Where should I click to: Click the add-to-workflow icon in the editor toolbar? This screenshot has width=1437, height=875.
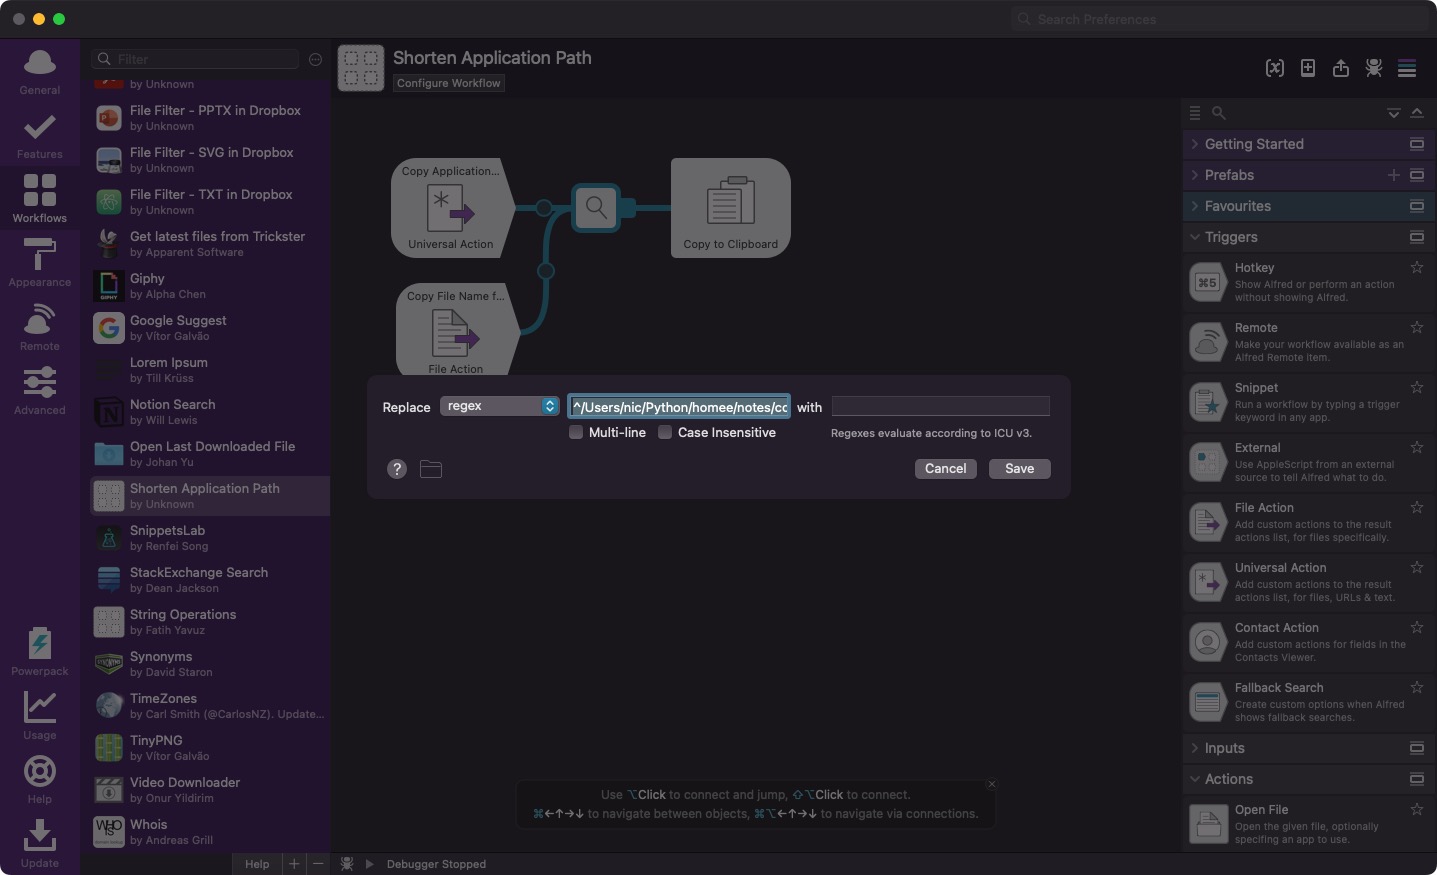tap(1307, 68)
